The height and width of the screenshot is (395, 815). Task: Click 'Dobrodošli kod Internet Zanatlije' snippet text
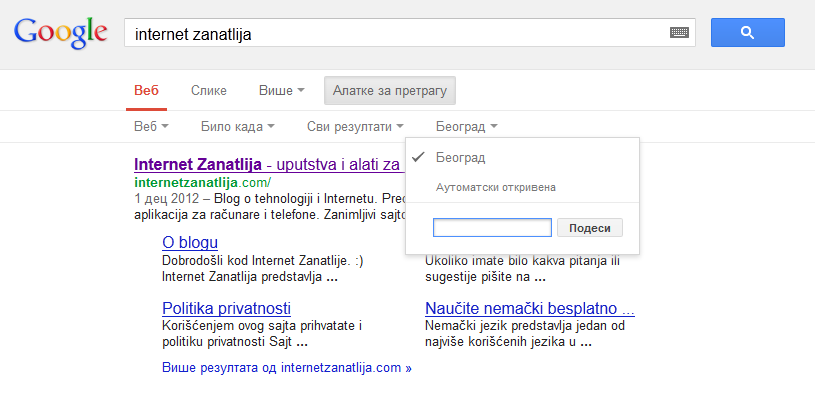262,260
